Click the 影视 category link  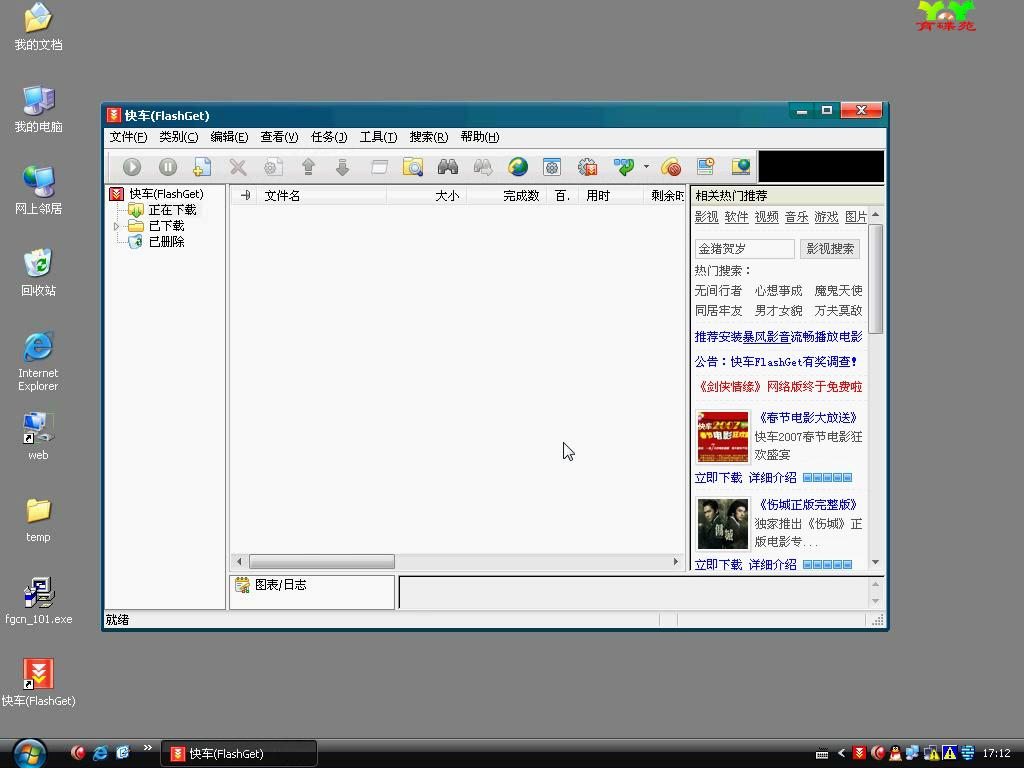click(706, 217)
